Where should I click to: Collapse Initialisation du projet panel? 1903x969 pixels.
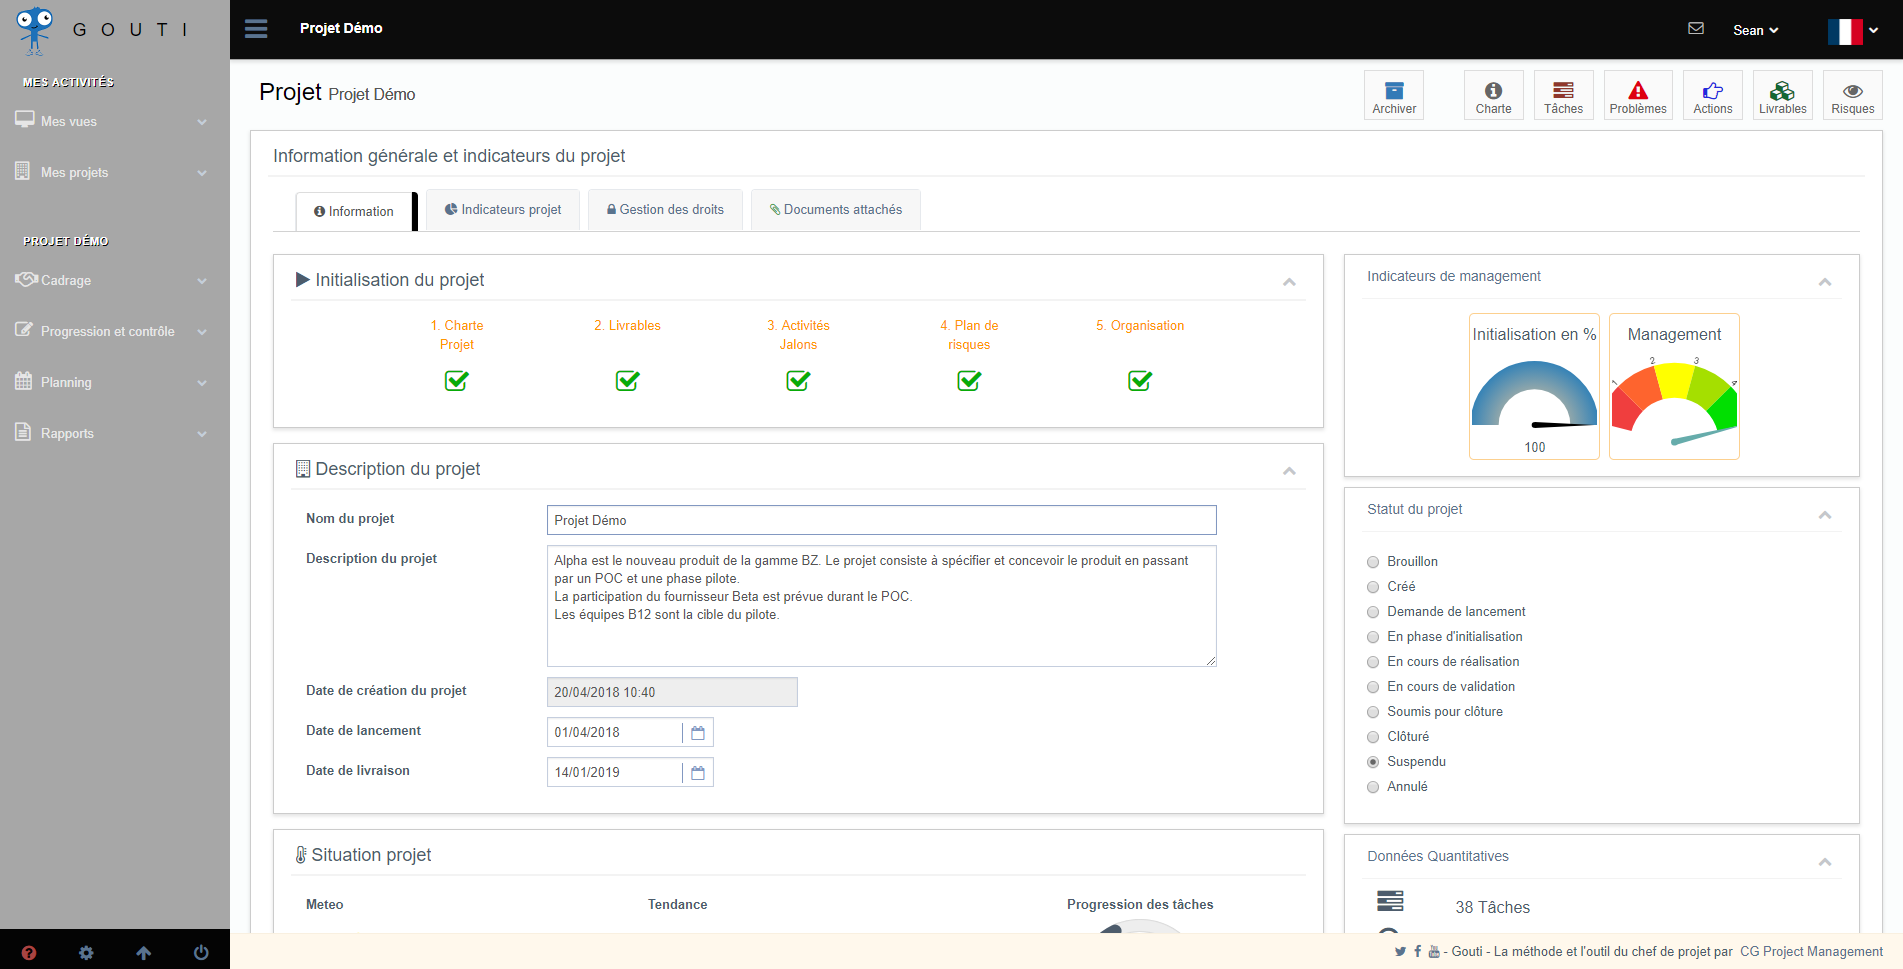pyautogui.click(x=1289, y=282)
